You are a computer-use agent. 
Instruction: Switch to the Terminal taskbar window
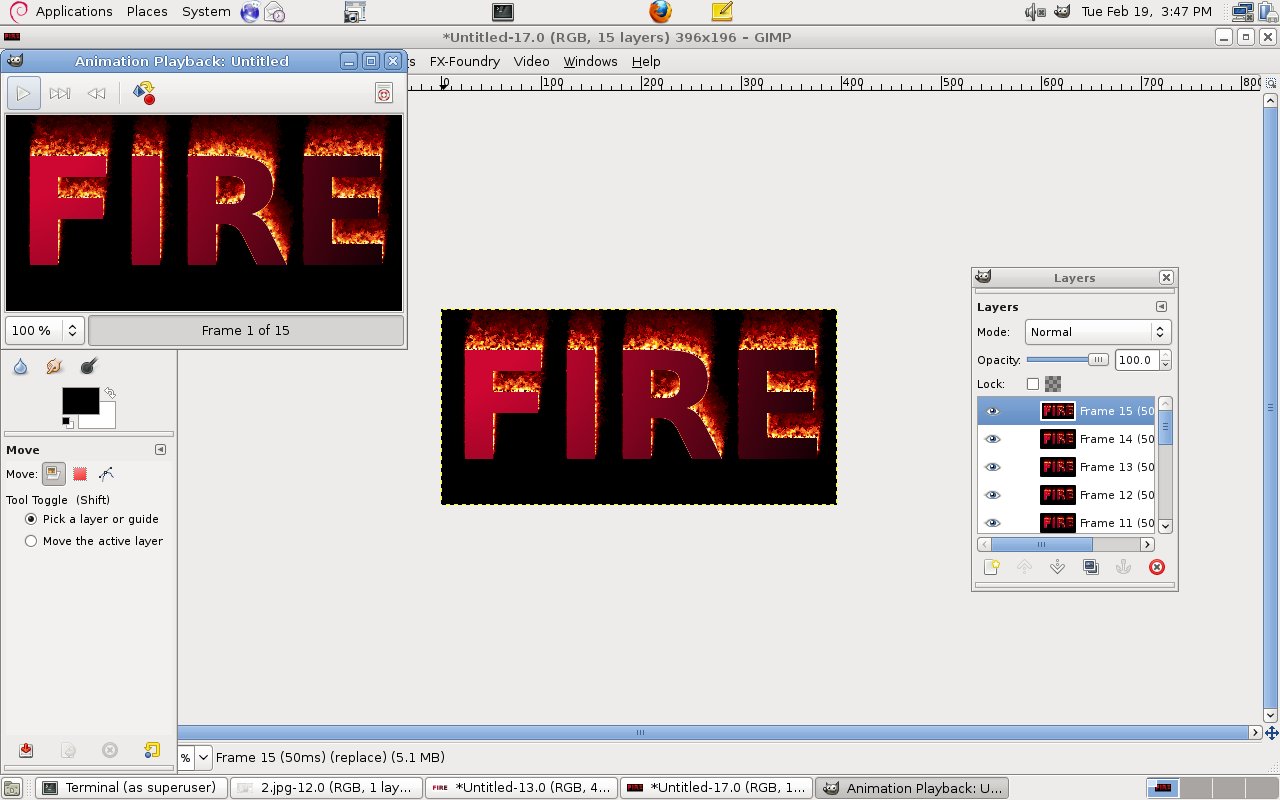130,787
